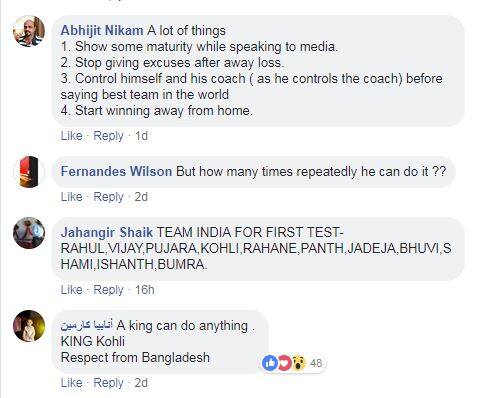This screenshot has height=398, width=494.
Task: Click the wow face reaction icon
Action: (299, 363)
